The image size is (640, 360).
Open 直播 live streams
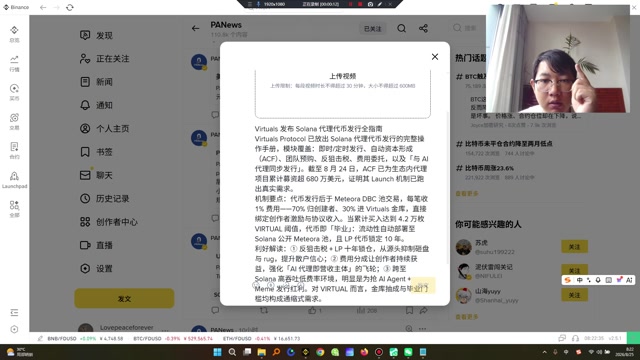click(96, 245)
